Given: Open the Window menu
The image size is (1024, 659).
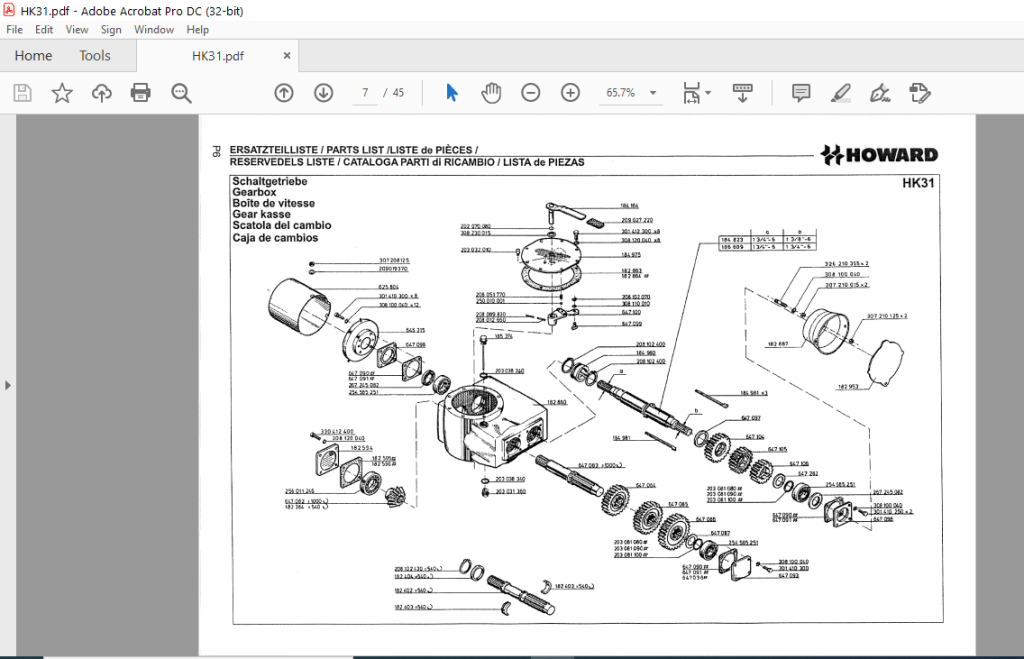Looking at the screenshot, I should 153,29.
